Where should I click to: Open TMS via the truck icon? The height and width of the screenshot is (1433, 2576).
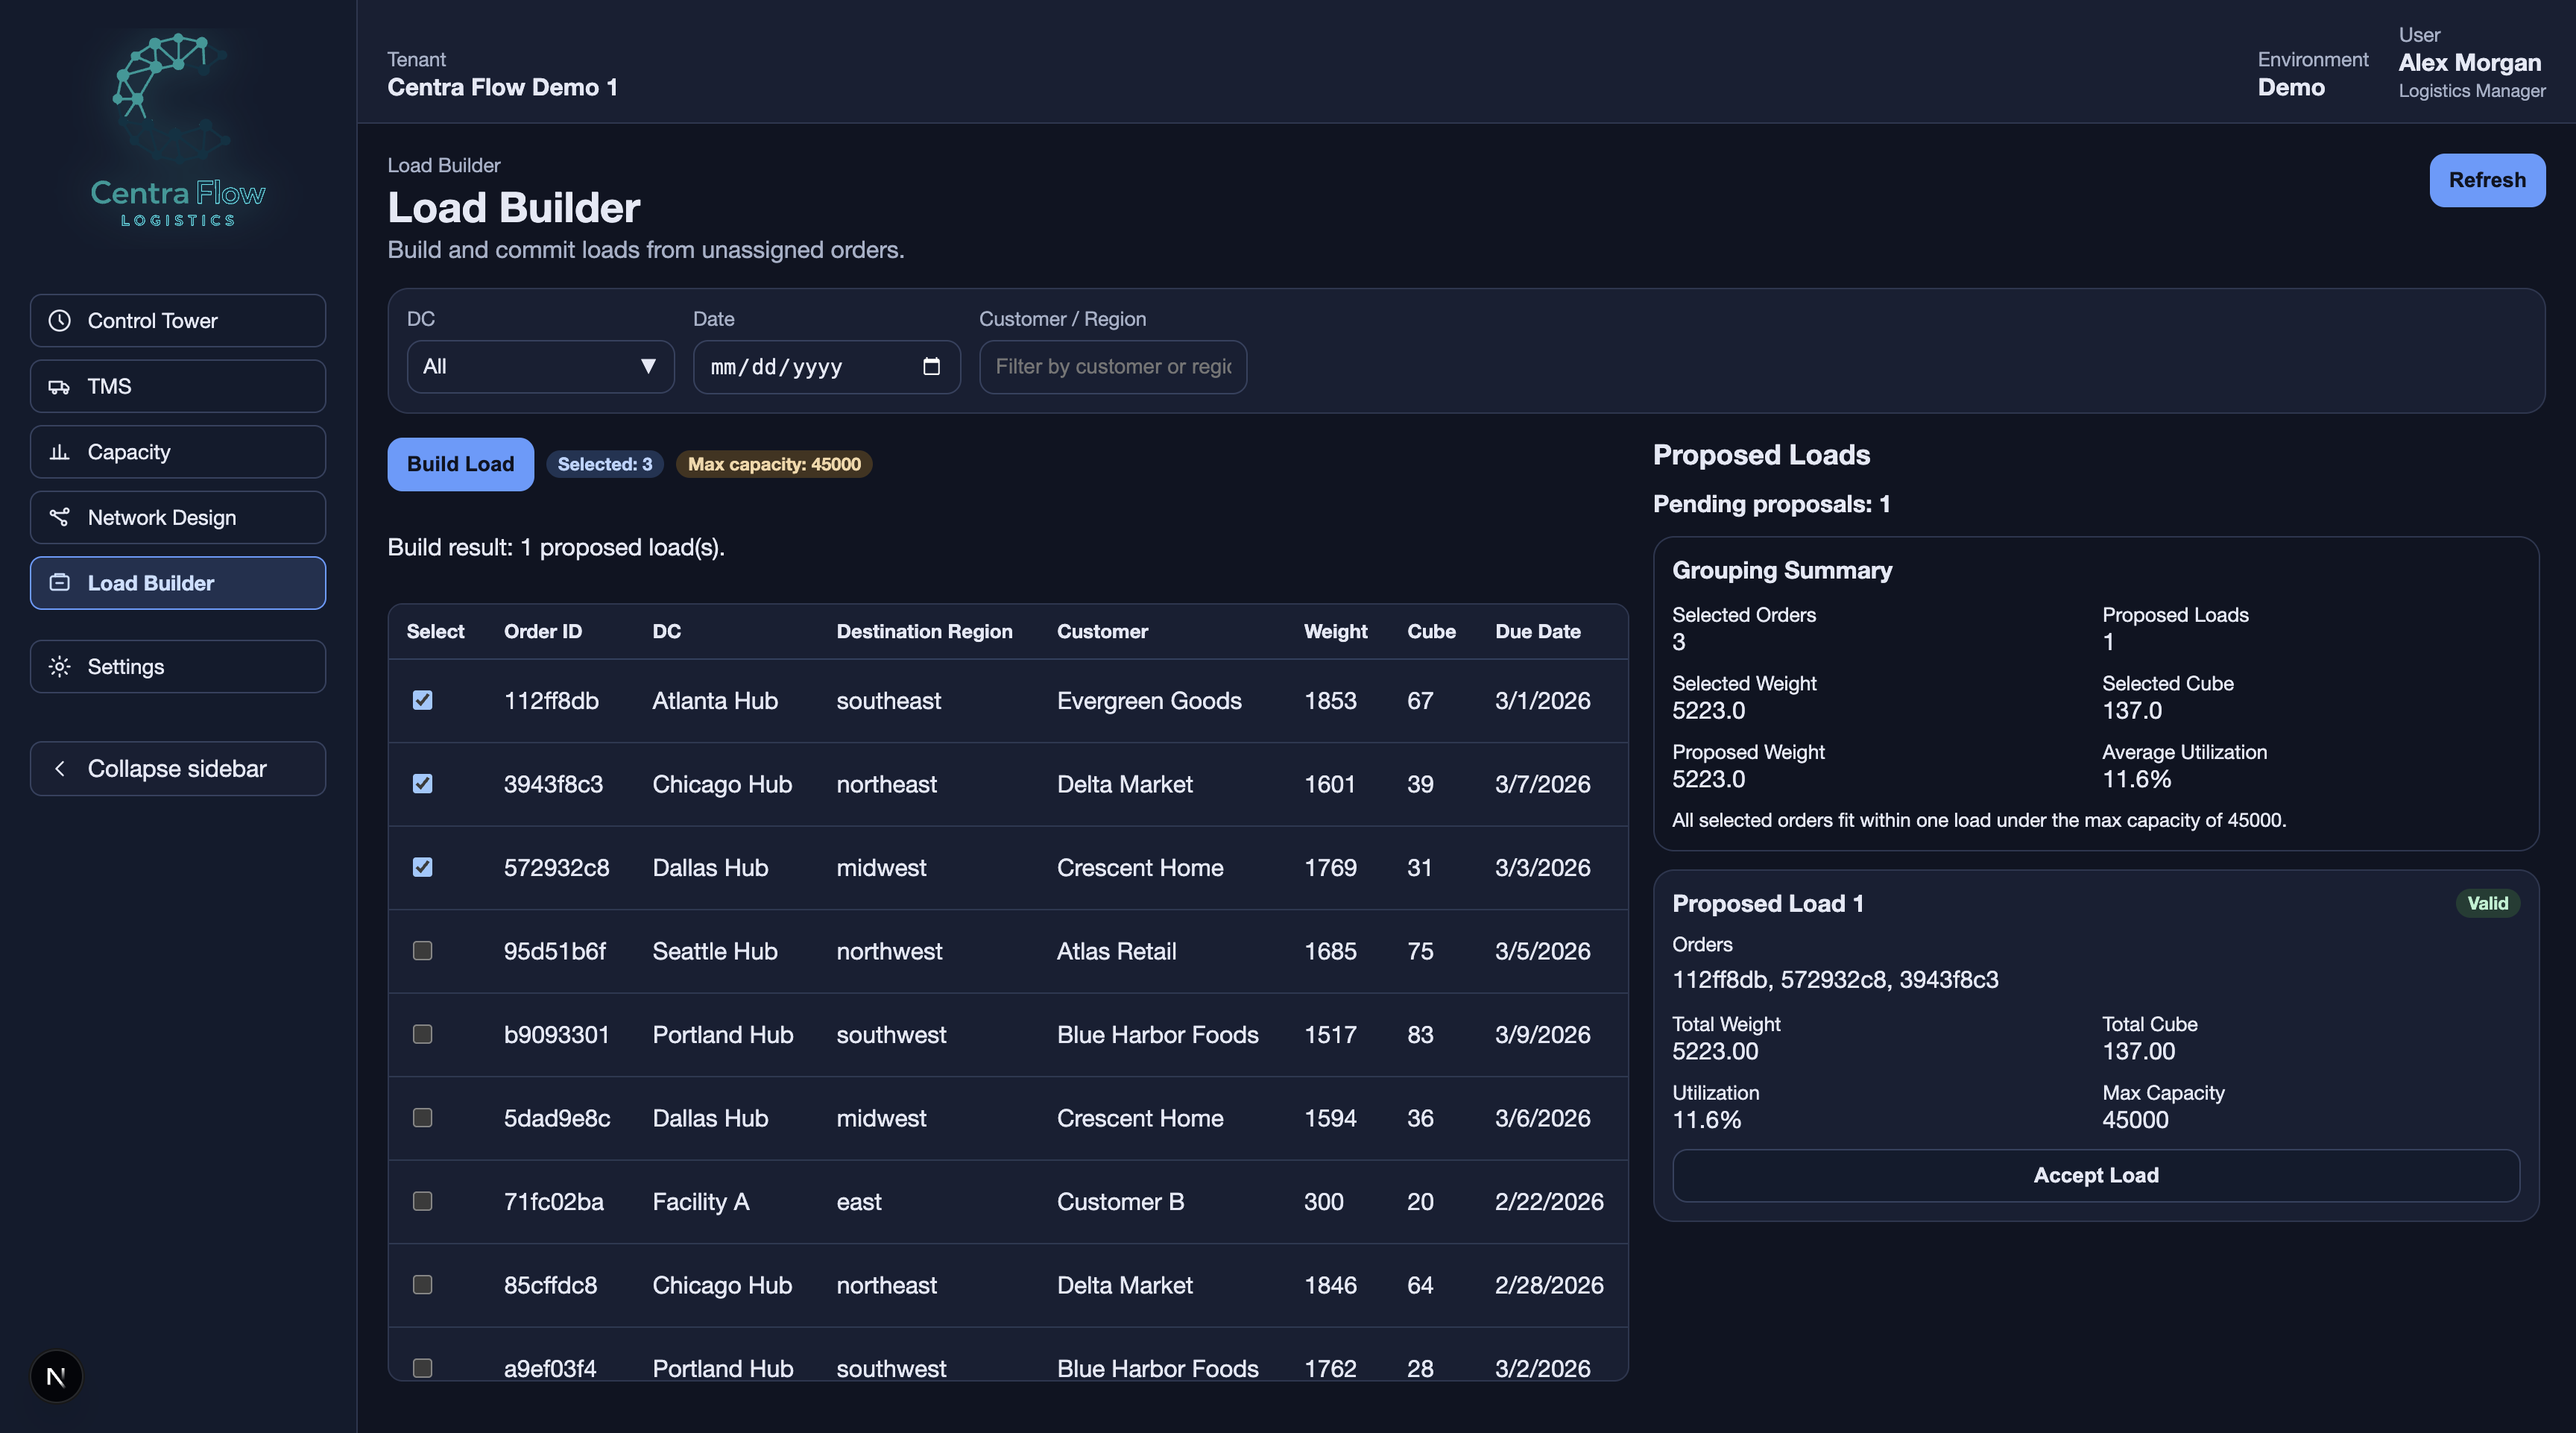click(59, 386)
